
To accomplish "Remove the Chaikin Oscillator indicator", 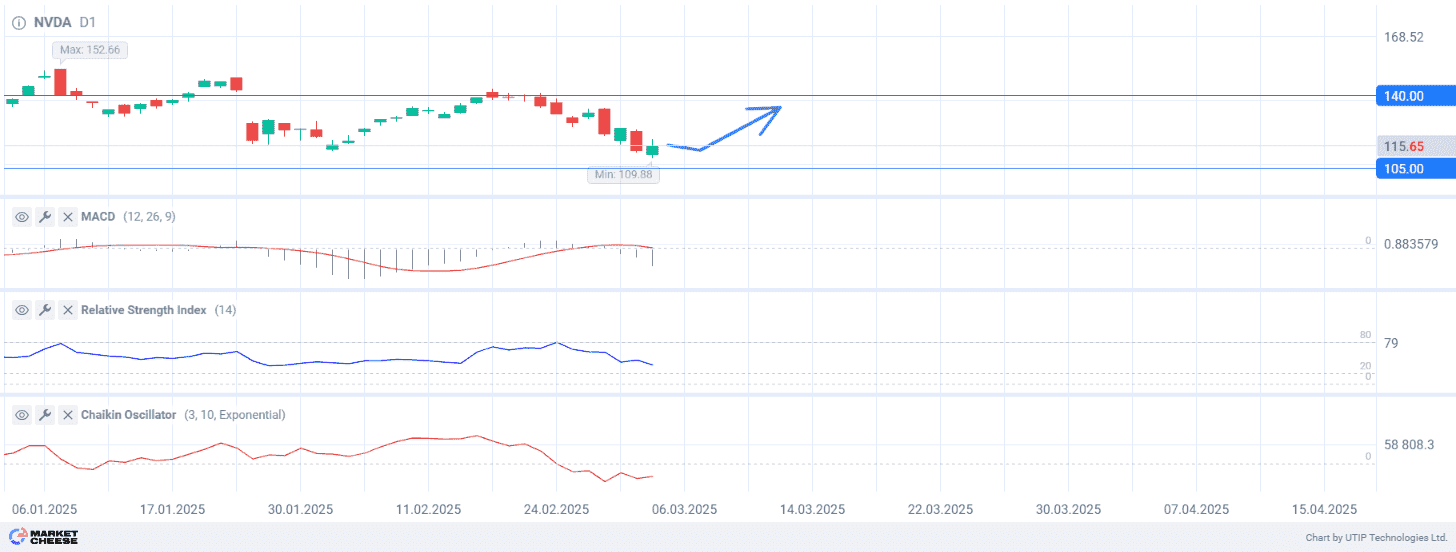I will [x=67, y=414].
